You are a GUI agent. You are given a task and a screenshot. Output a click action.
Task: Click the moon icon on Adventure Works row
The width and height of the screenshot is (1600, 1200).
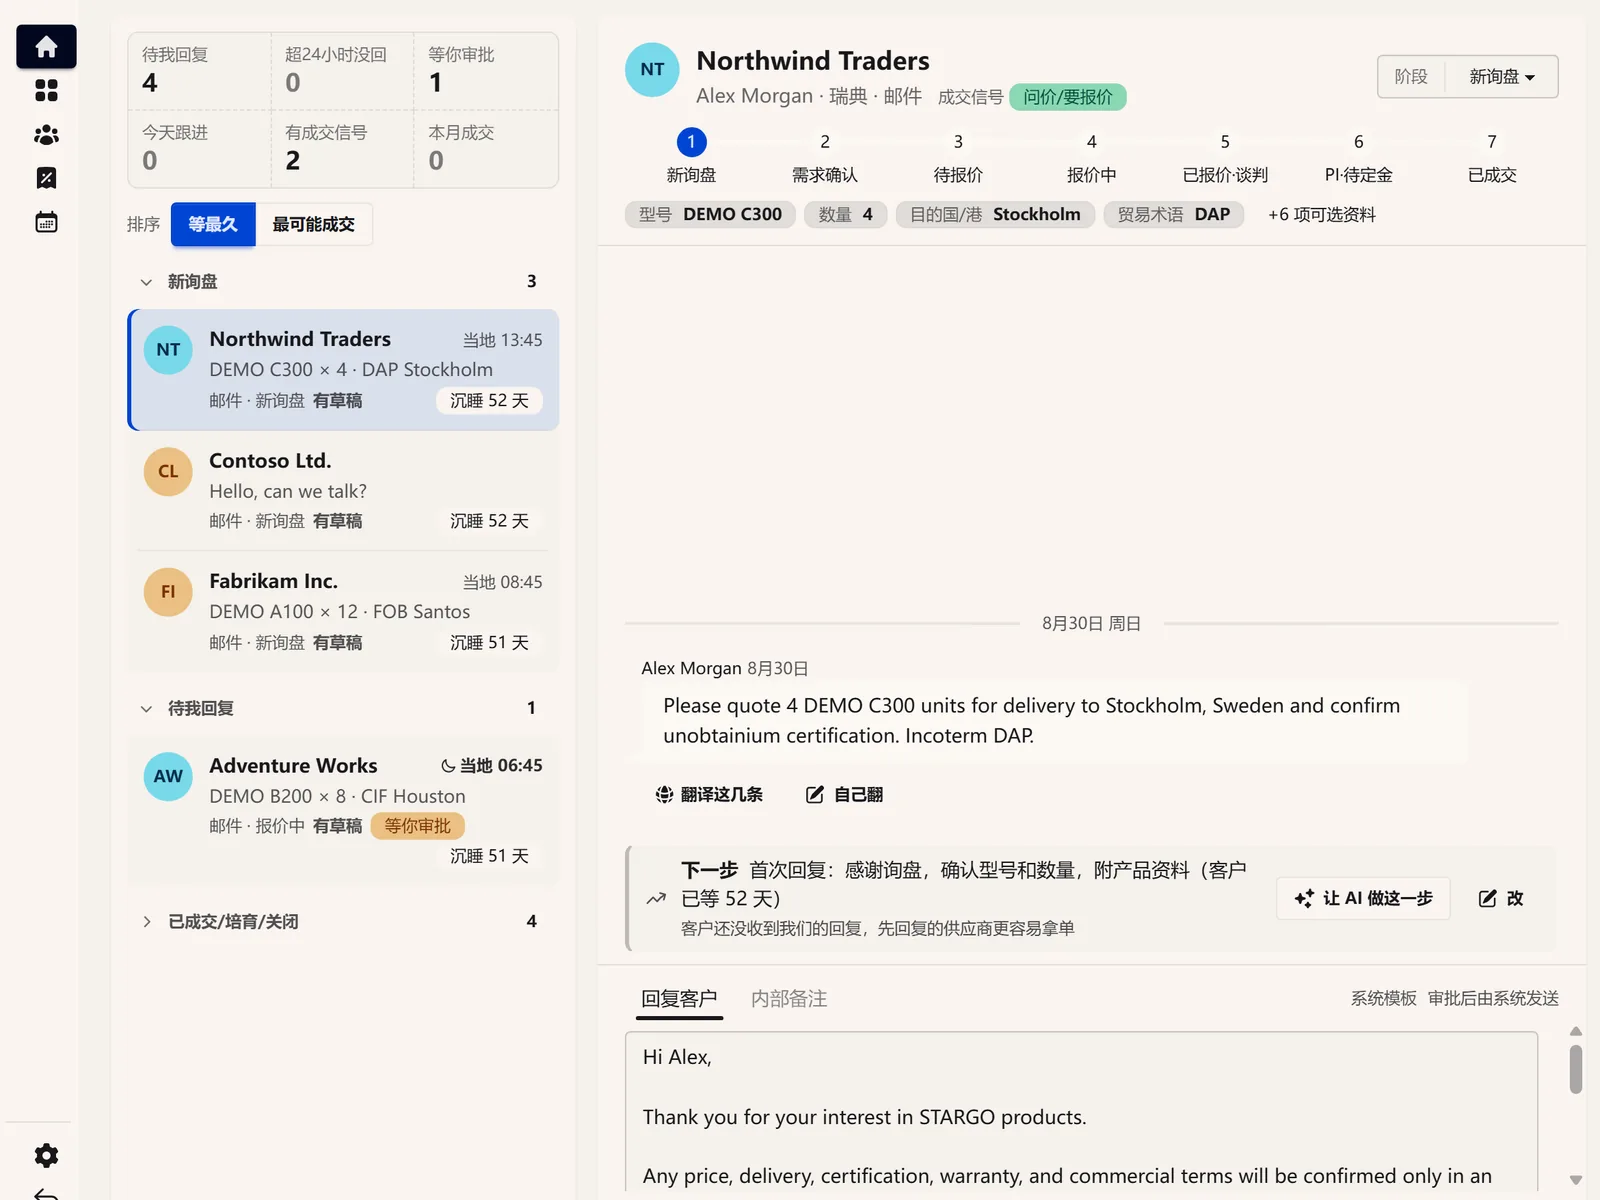[x=448, y=766]
